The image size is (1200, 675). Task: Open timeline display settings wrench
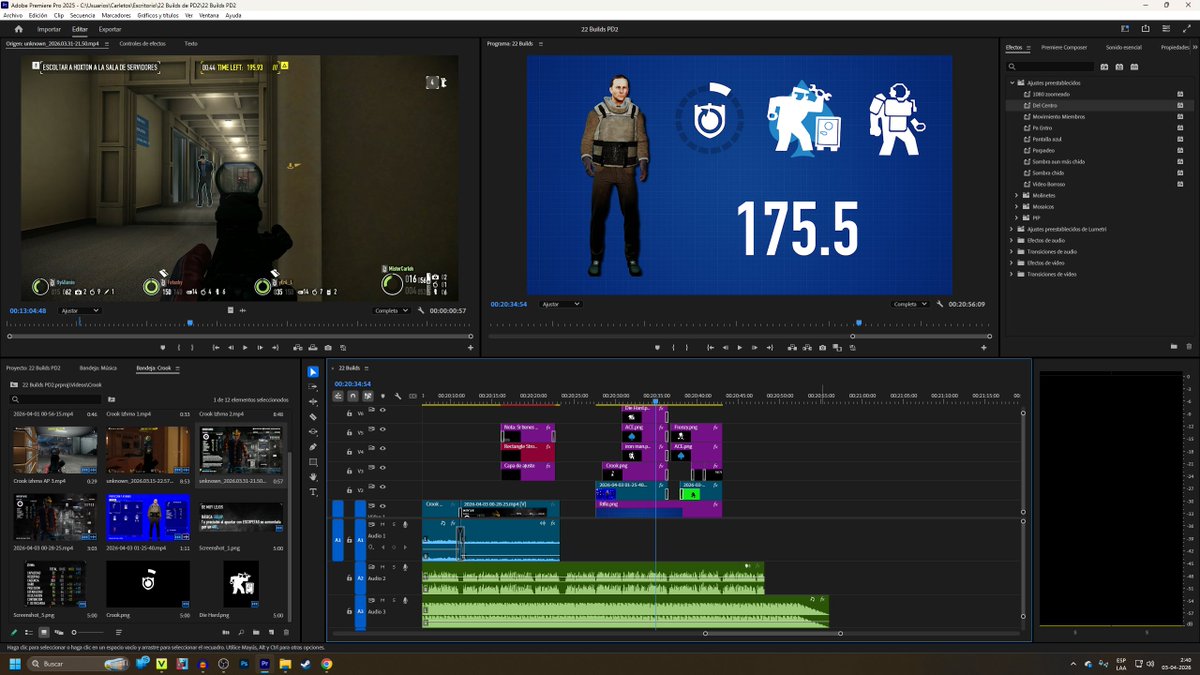(398, 396)
